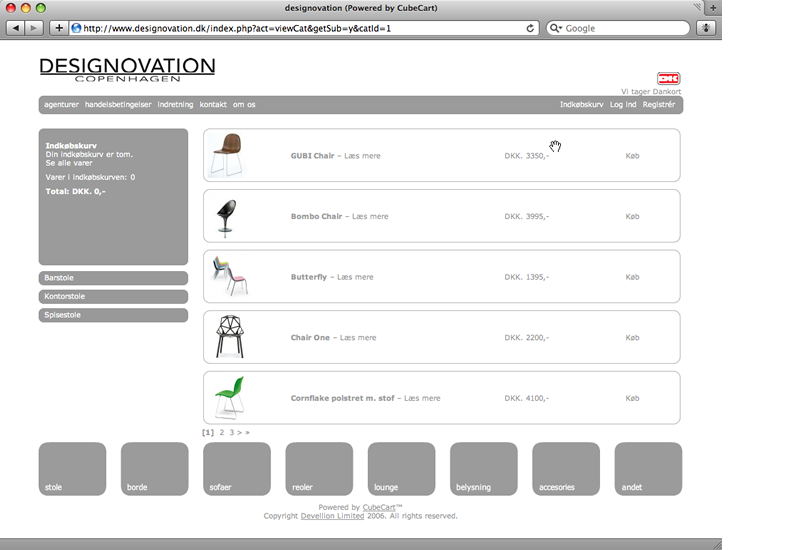Image resolution: width=800 pixels, height=550 pixels.
Task: Click the Designovation Copenhagen logo
Action: (x=127, y=70)
